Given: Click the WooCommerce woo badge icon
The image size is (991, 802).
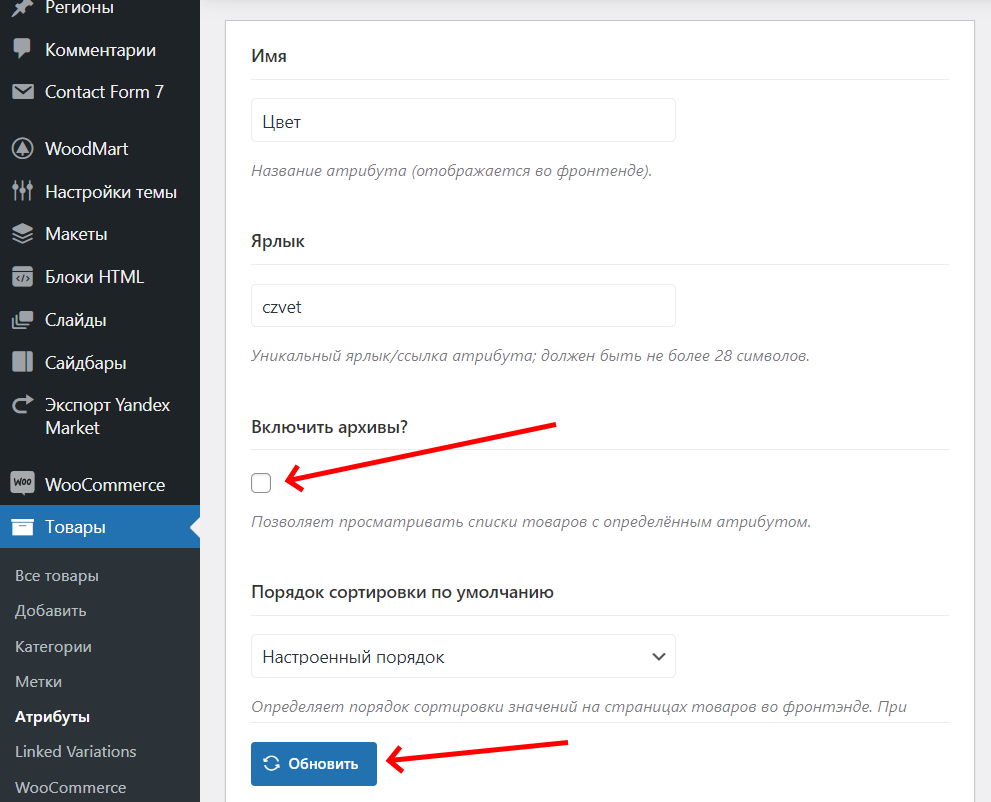Looking at the screenshot, I should (x=22, y=484).
